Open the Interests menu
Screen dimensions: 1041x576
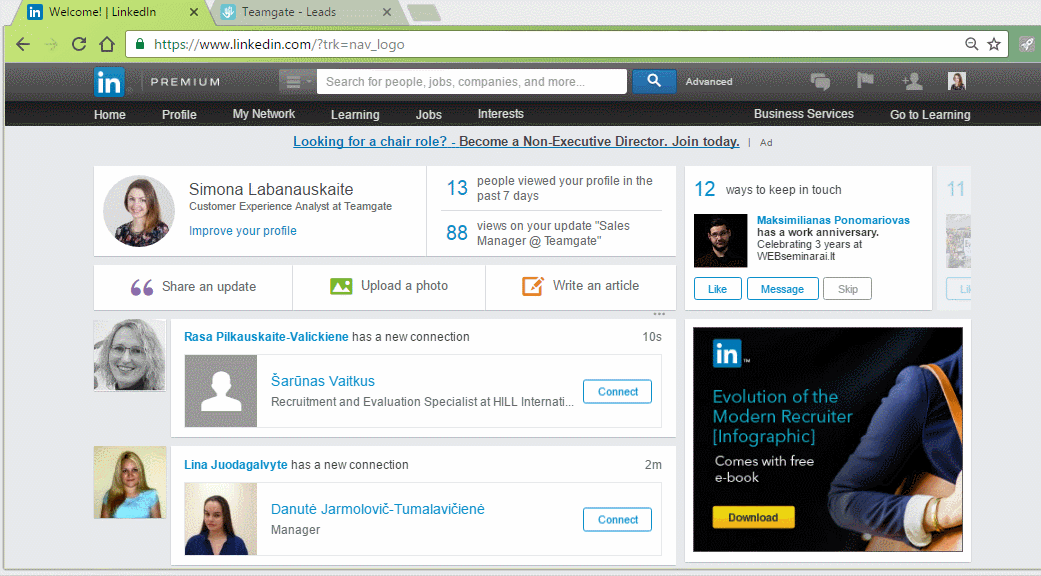click(x=501, y=114)
